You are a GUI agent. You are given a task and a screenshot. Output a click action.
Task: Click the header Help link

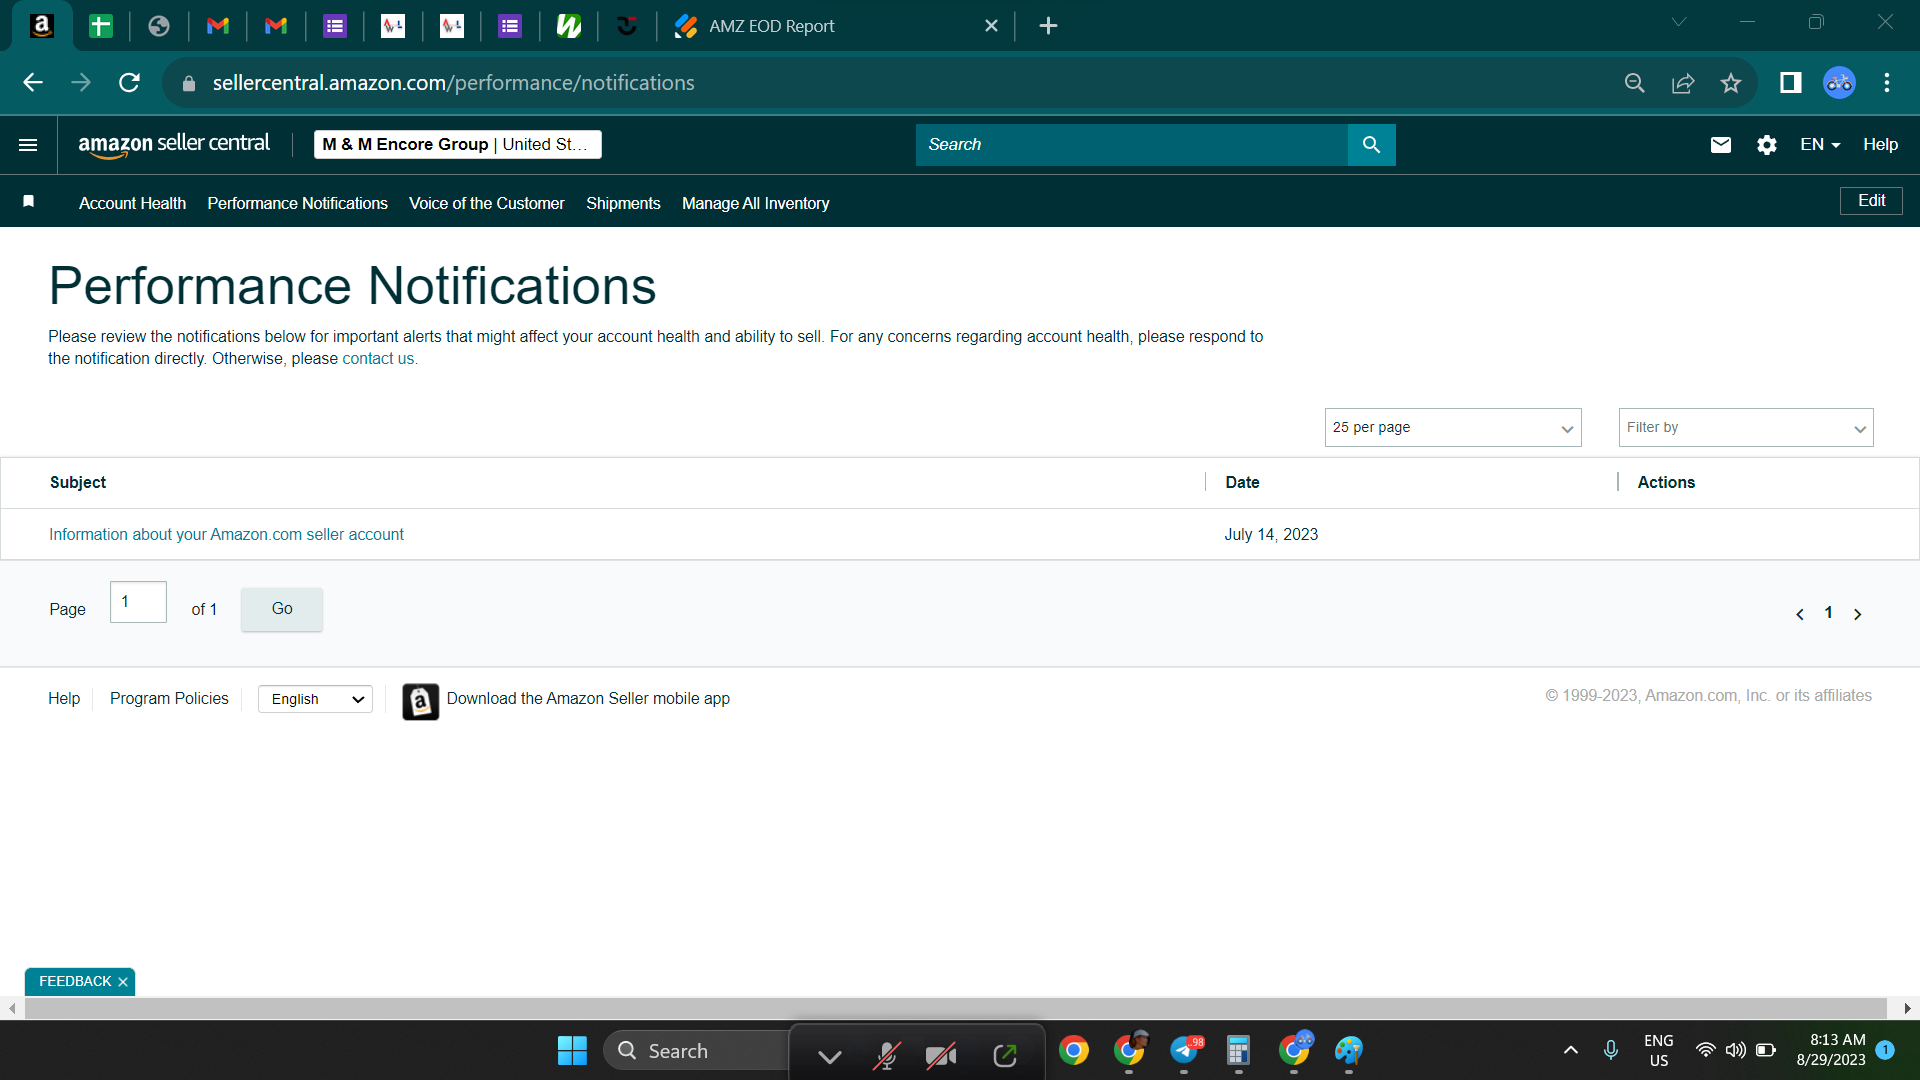tap(1880, 145)
